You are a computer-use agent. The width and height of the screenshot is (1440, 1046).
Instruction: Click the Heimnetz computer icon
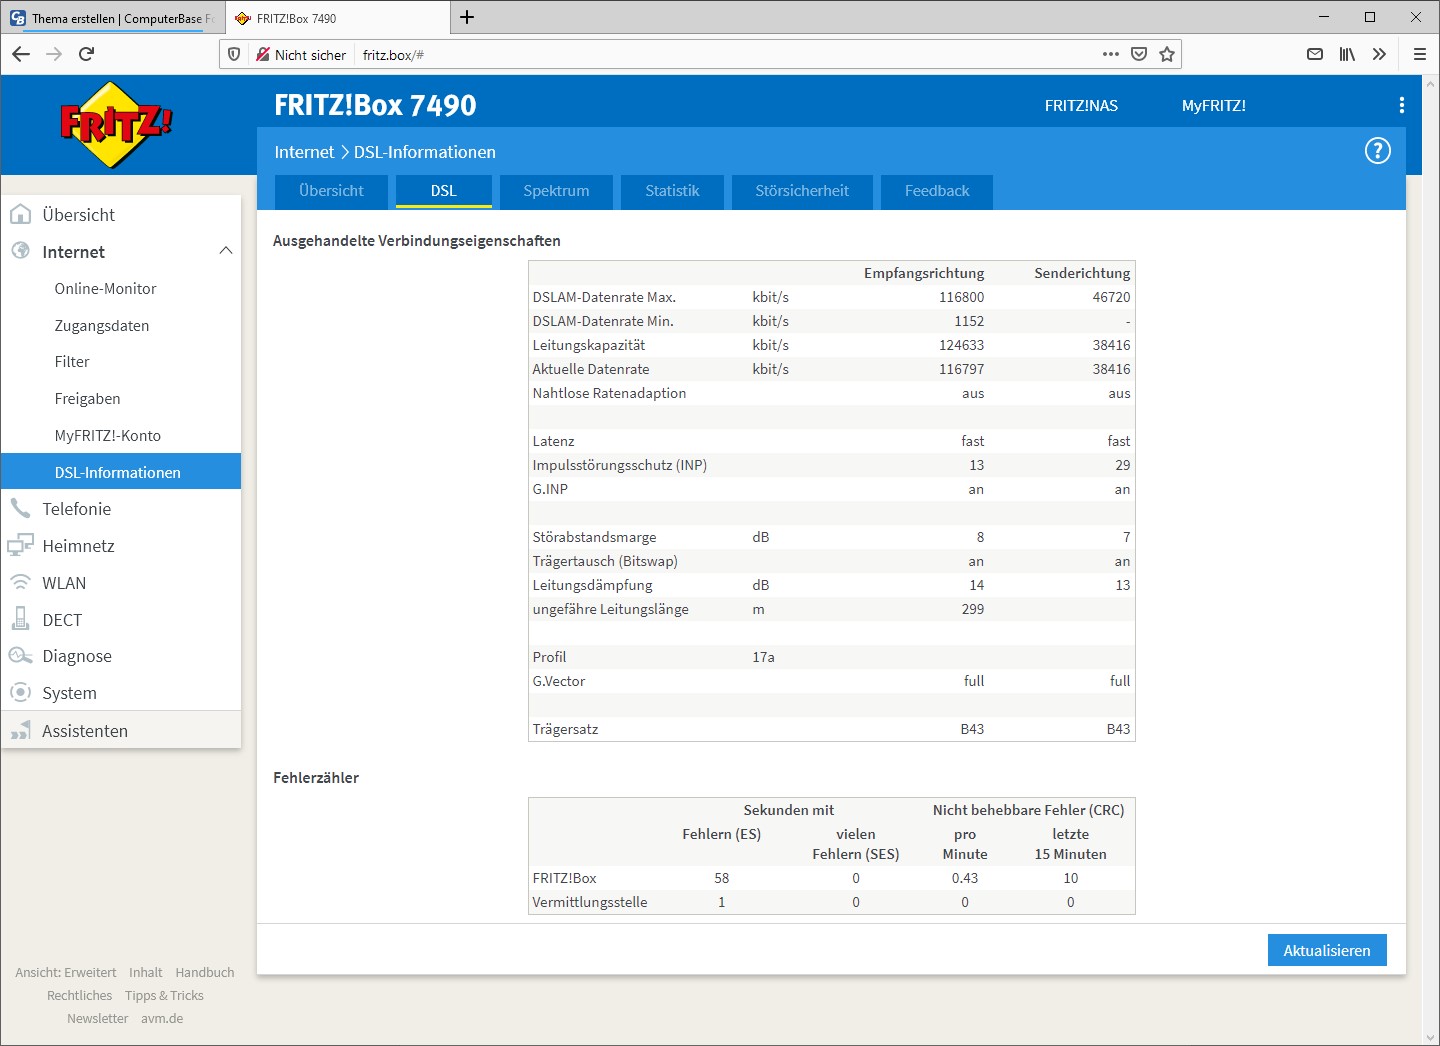point(20,546)
